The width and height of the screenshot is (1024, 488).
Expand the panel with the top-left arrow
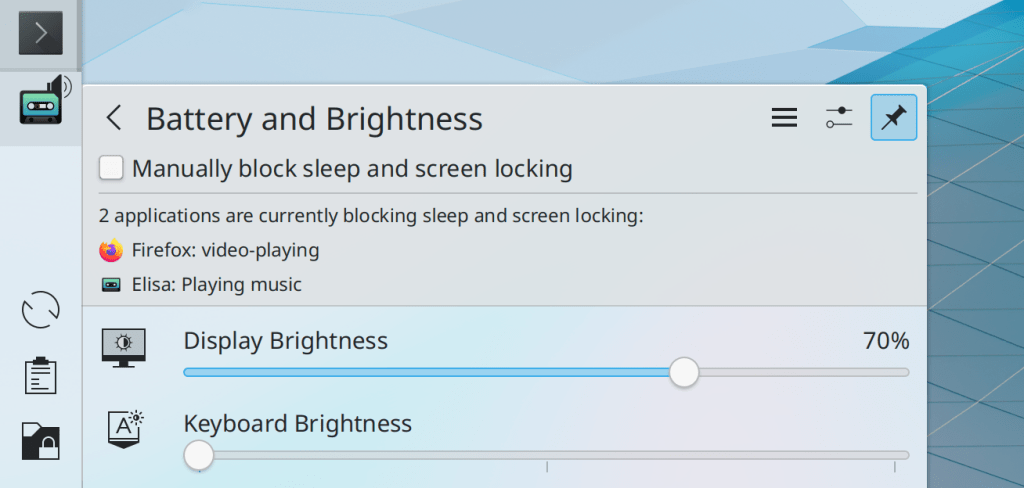(x=41, y=33)
